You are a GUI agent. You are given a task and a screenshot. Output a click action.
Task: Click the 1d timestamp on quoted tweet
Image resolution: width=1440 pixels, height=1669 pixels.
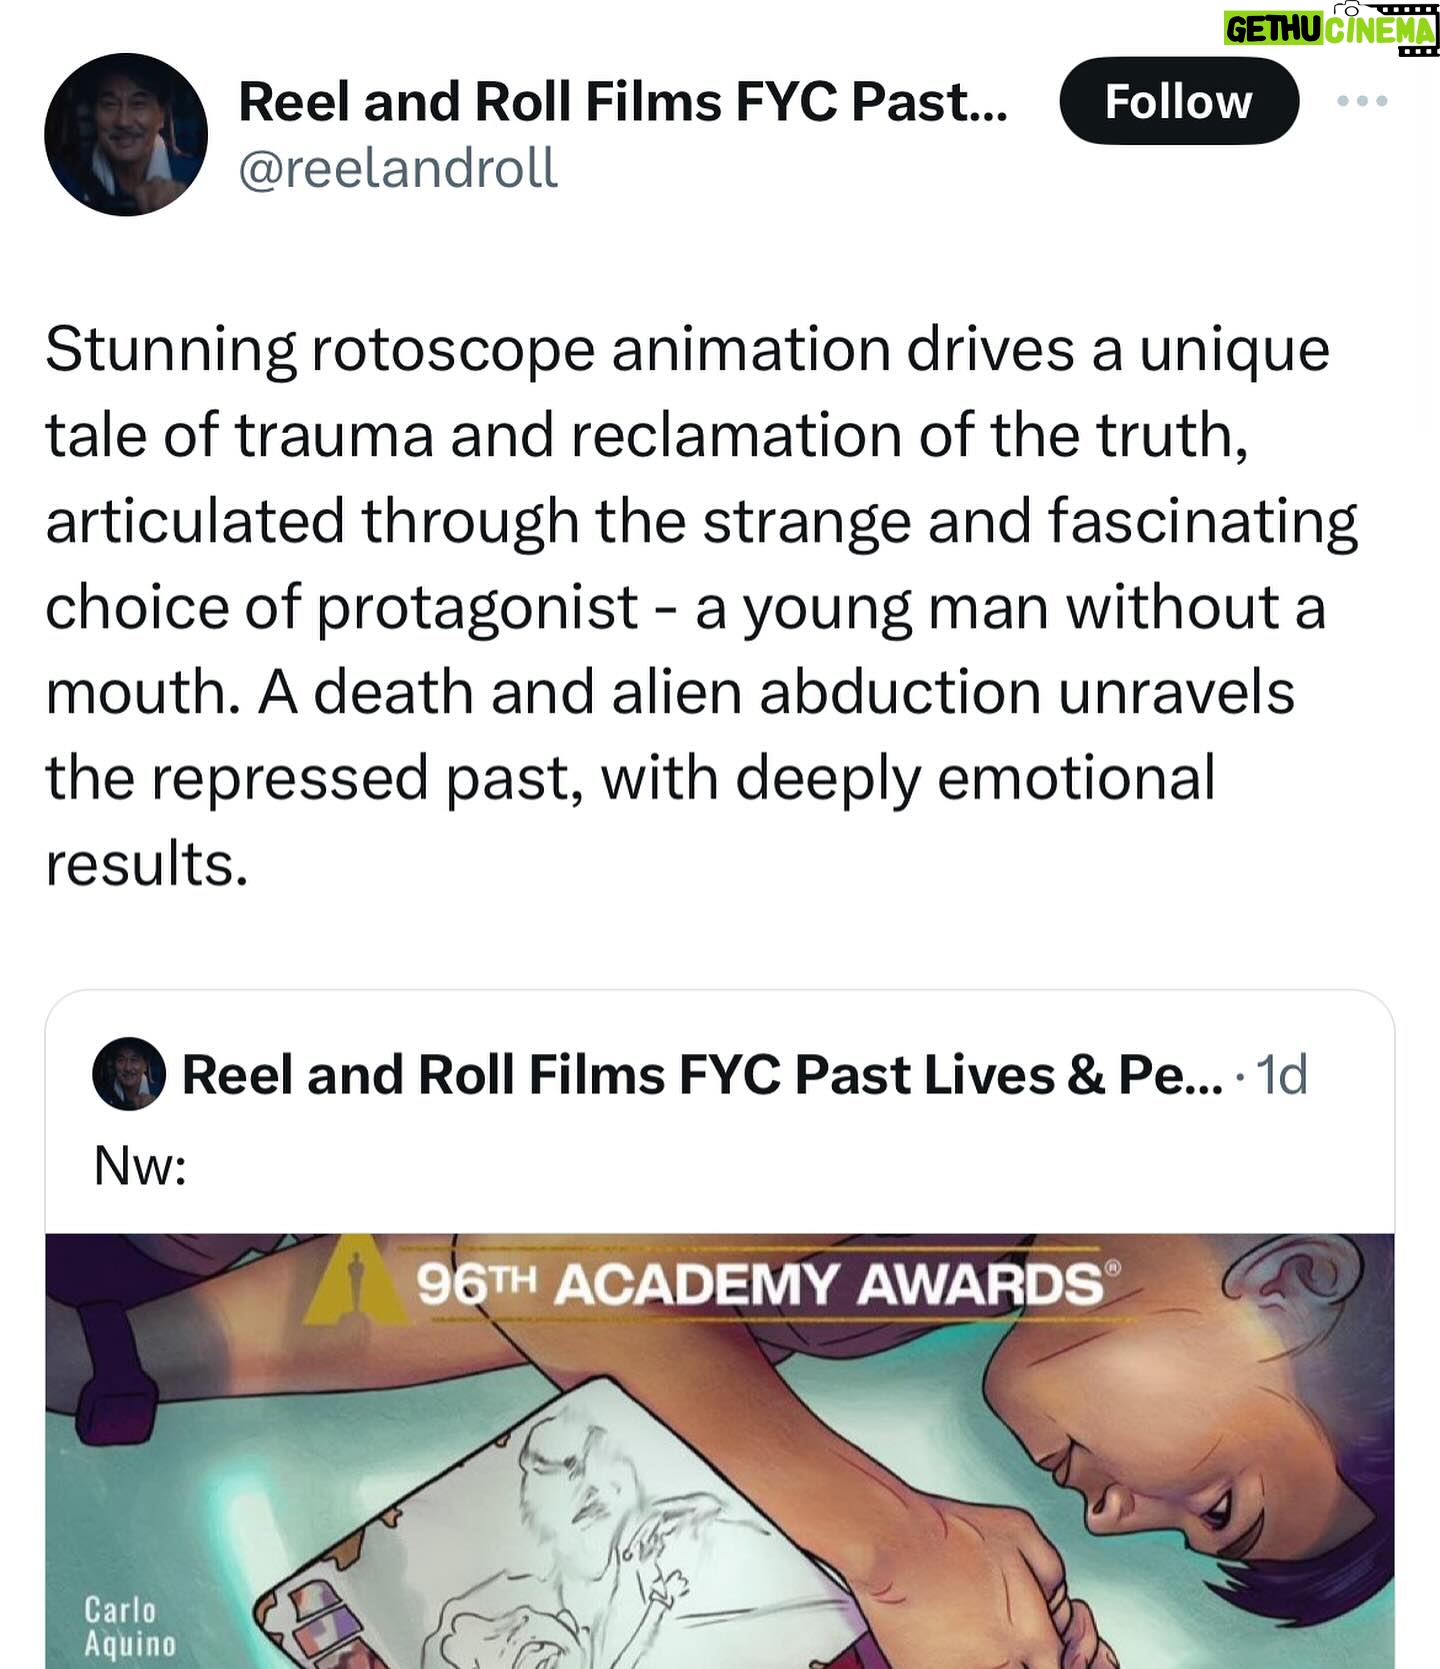(1281, 1075)
